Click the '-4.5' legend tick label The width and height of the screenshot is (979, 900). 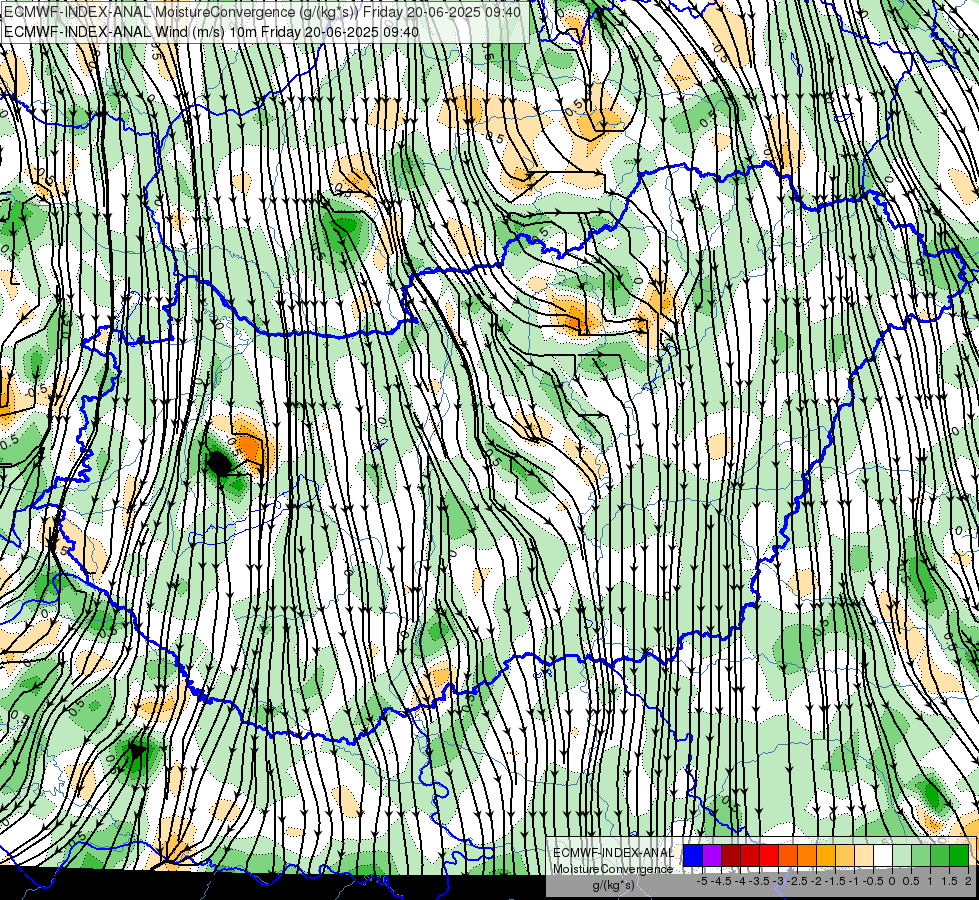click(x=721, y=881)
